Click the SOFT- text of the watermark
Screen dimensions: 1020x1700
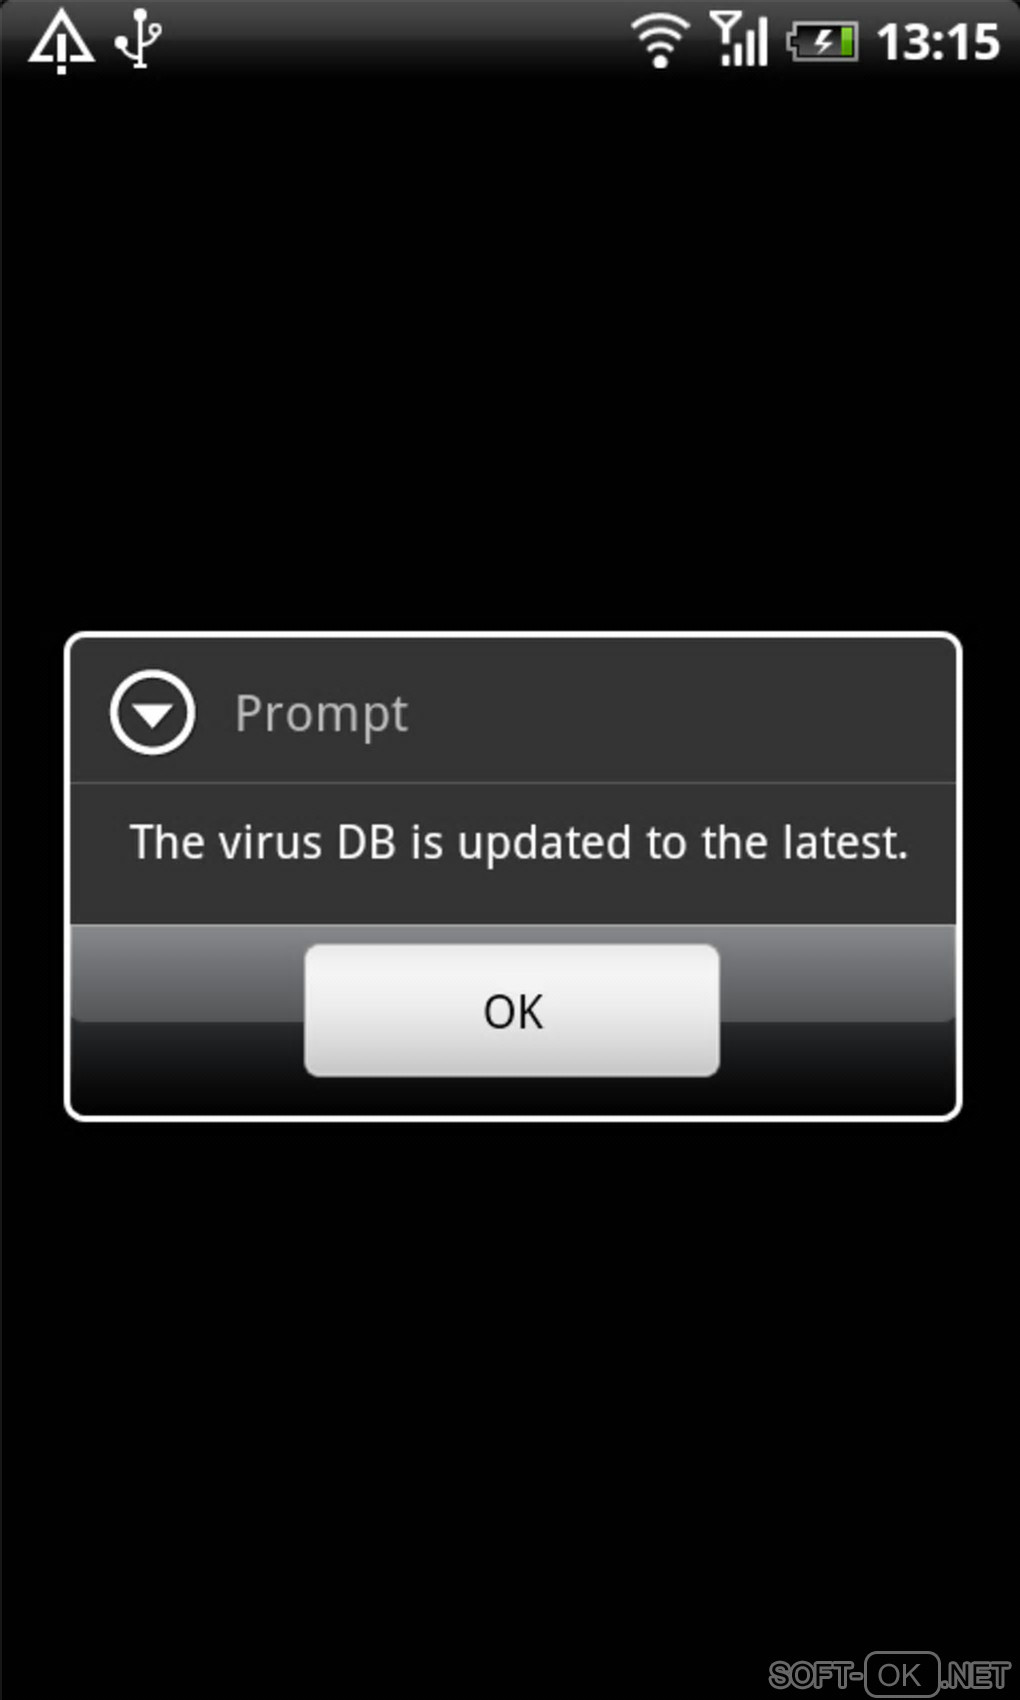(815, 1674)
